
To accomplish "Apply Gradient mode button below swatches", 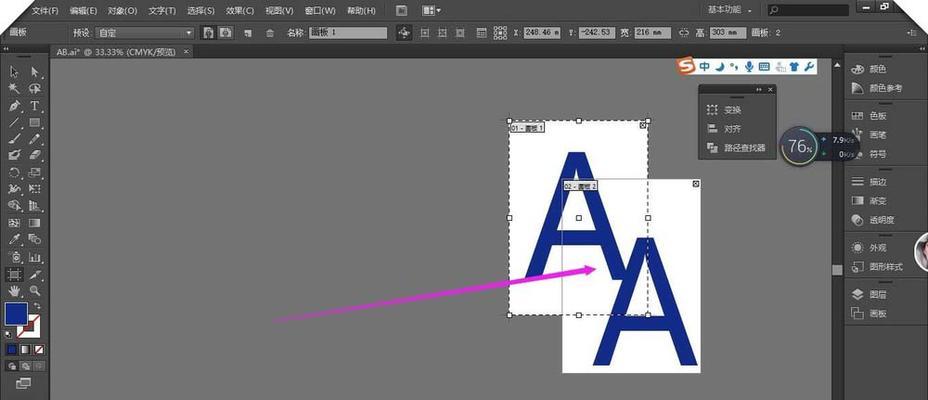I will pos(25,350).
